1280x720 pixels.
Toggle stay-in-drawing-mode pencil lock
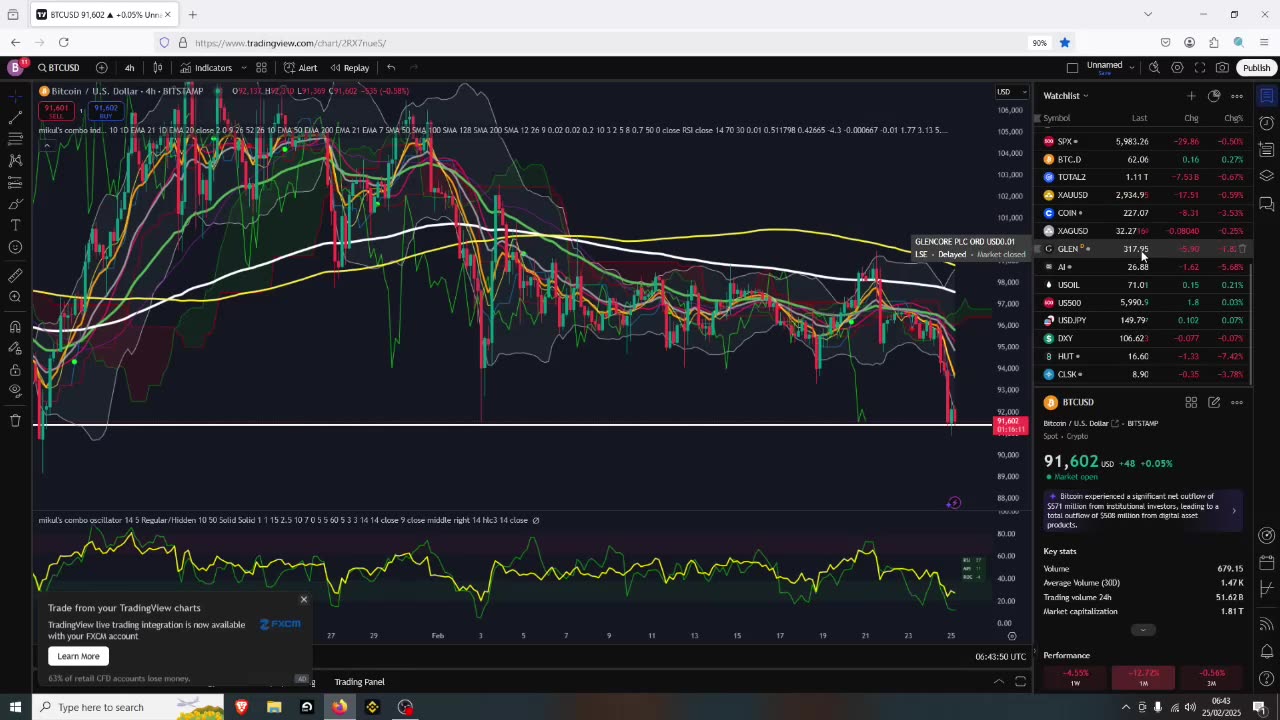click(15, 348)
